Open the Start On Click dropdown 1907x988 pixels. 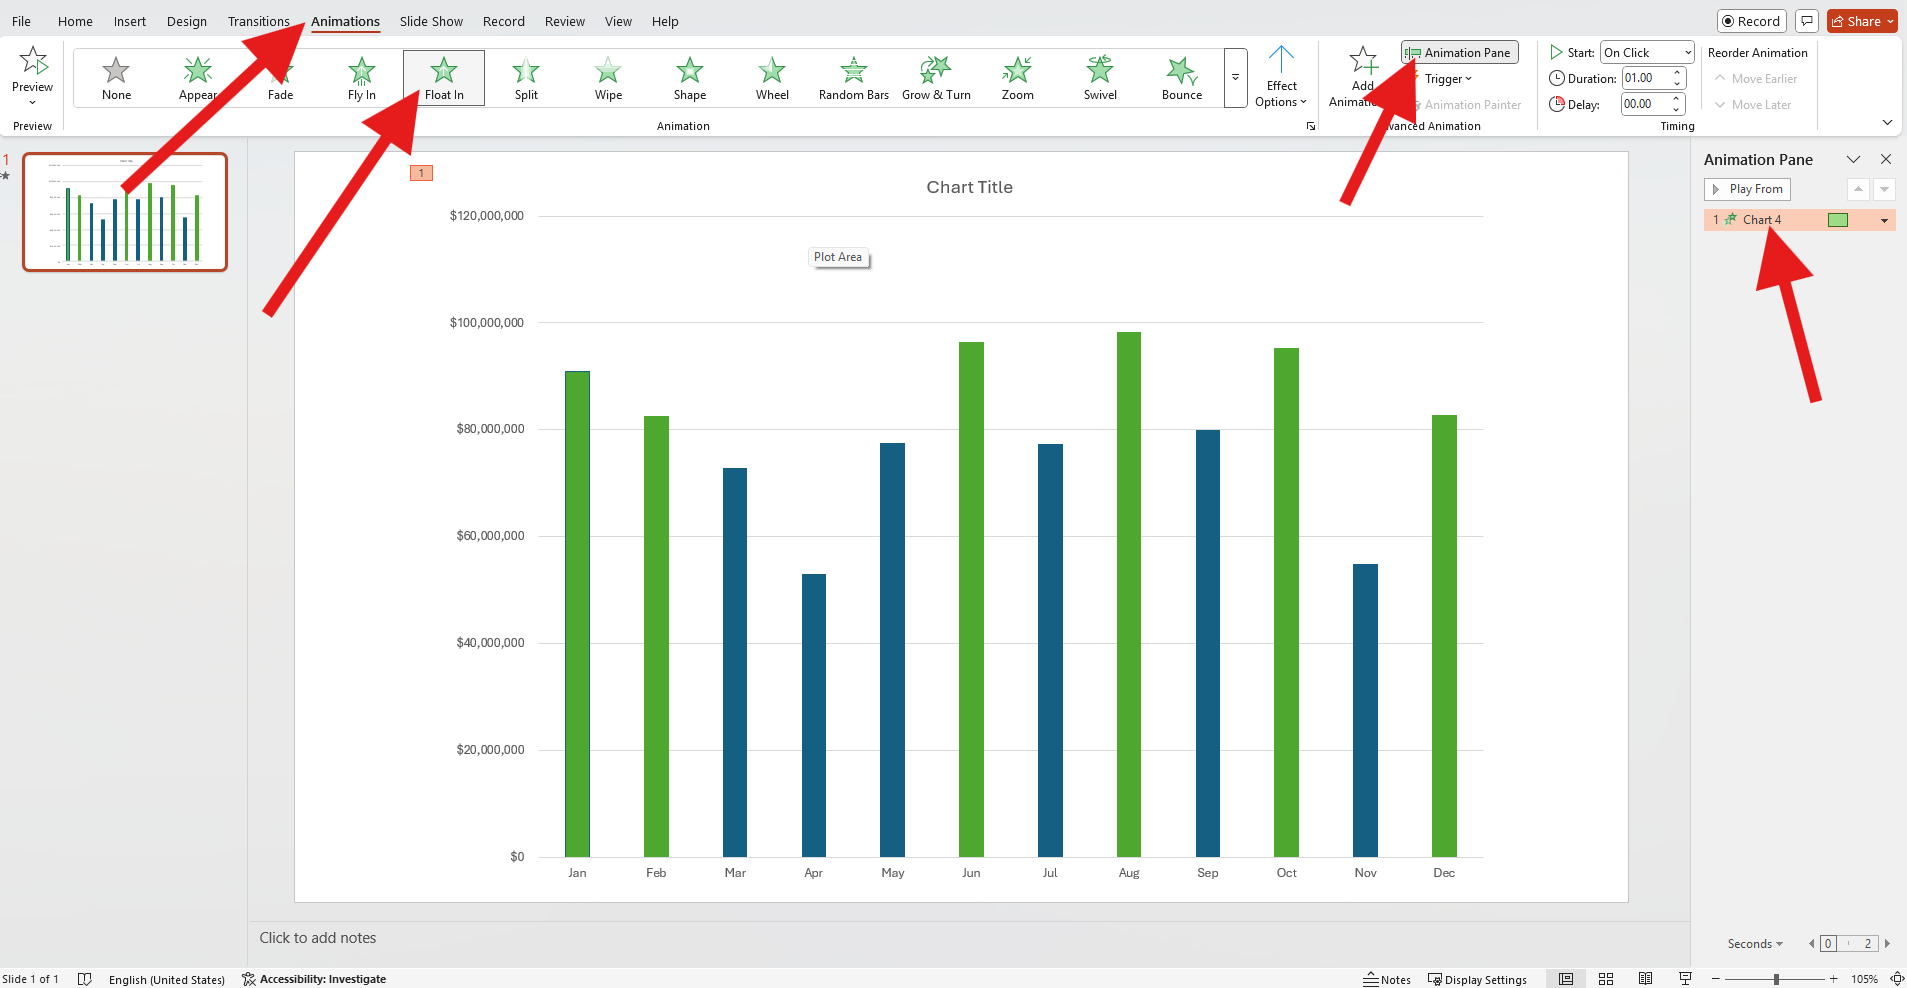(x=1647, y=52)
